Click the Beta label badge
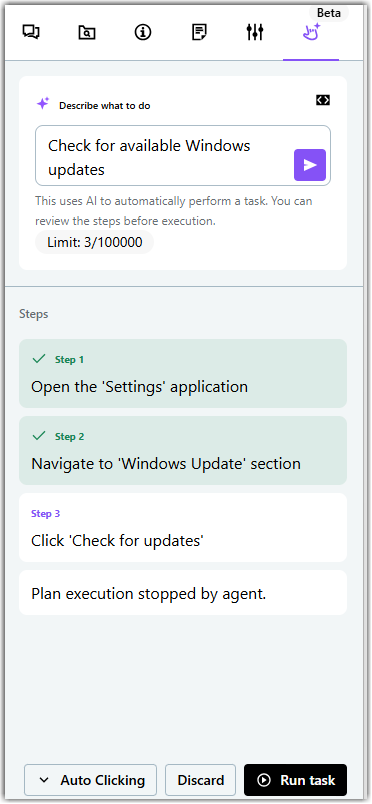372x804 pixels. (329, 13)
